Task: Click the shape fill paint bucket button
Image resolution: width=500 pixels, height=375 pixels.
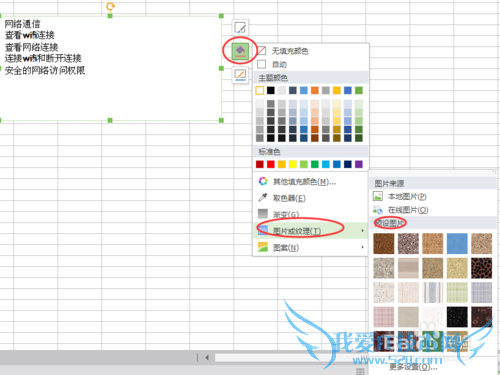Action: tap(240, 51)
